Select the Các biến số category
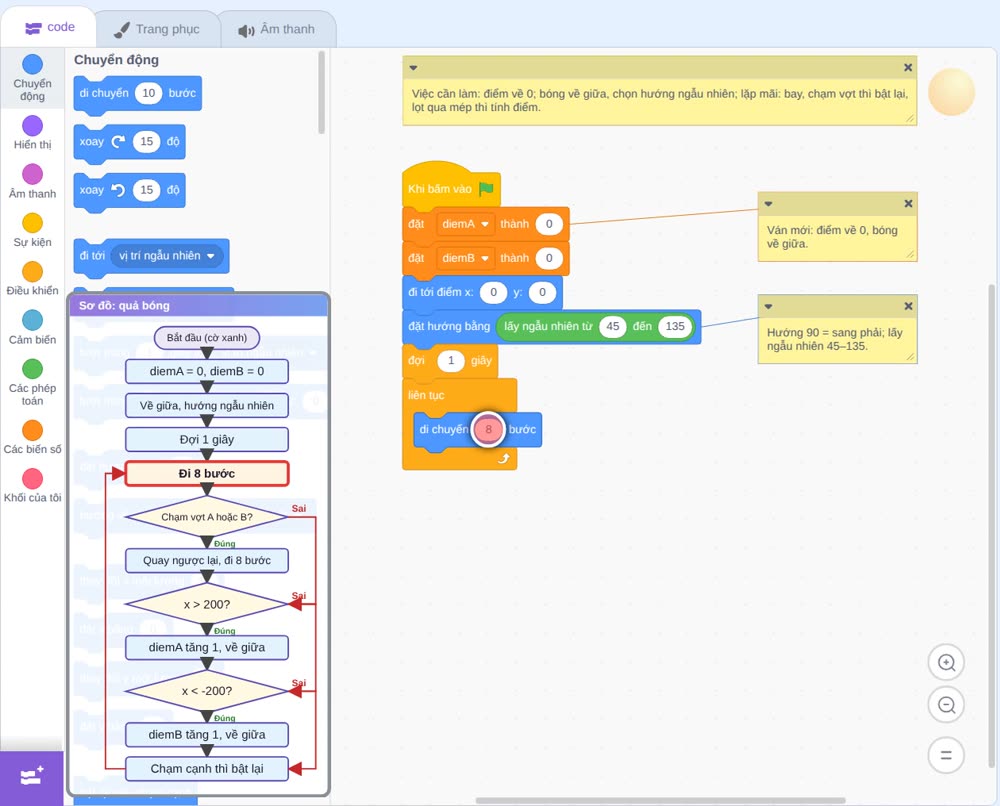This screenshot has width=1000, height=806. 33,437
